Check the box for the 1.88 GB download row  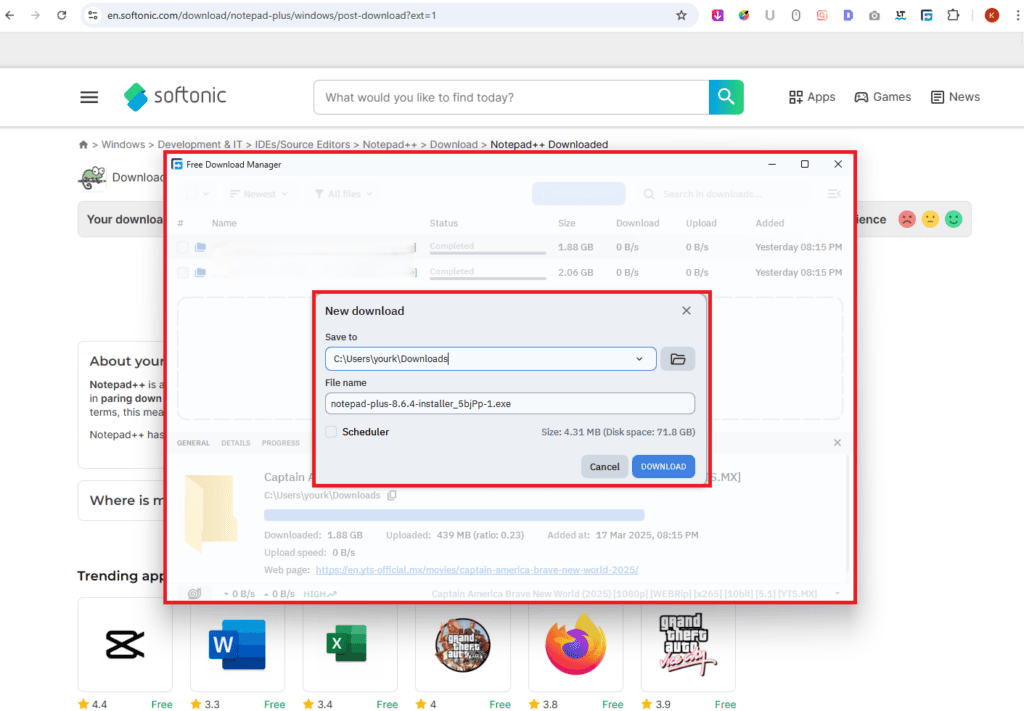click(183, 247)
